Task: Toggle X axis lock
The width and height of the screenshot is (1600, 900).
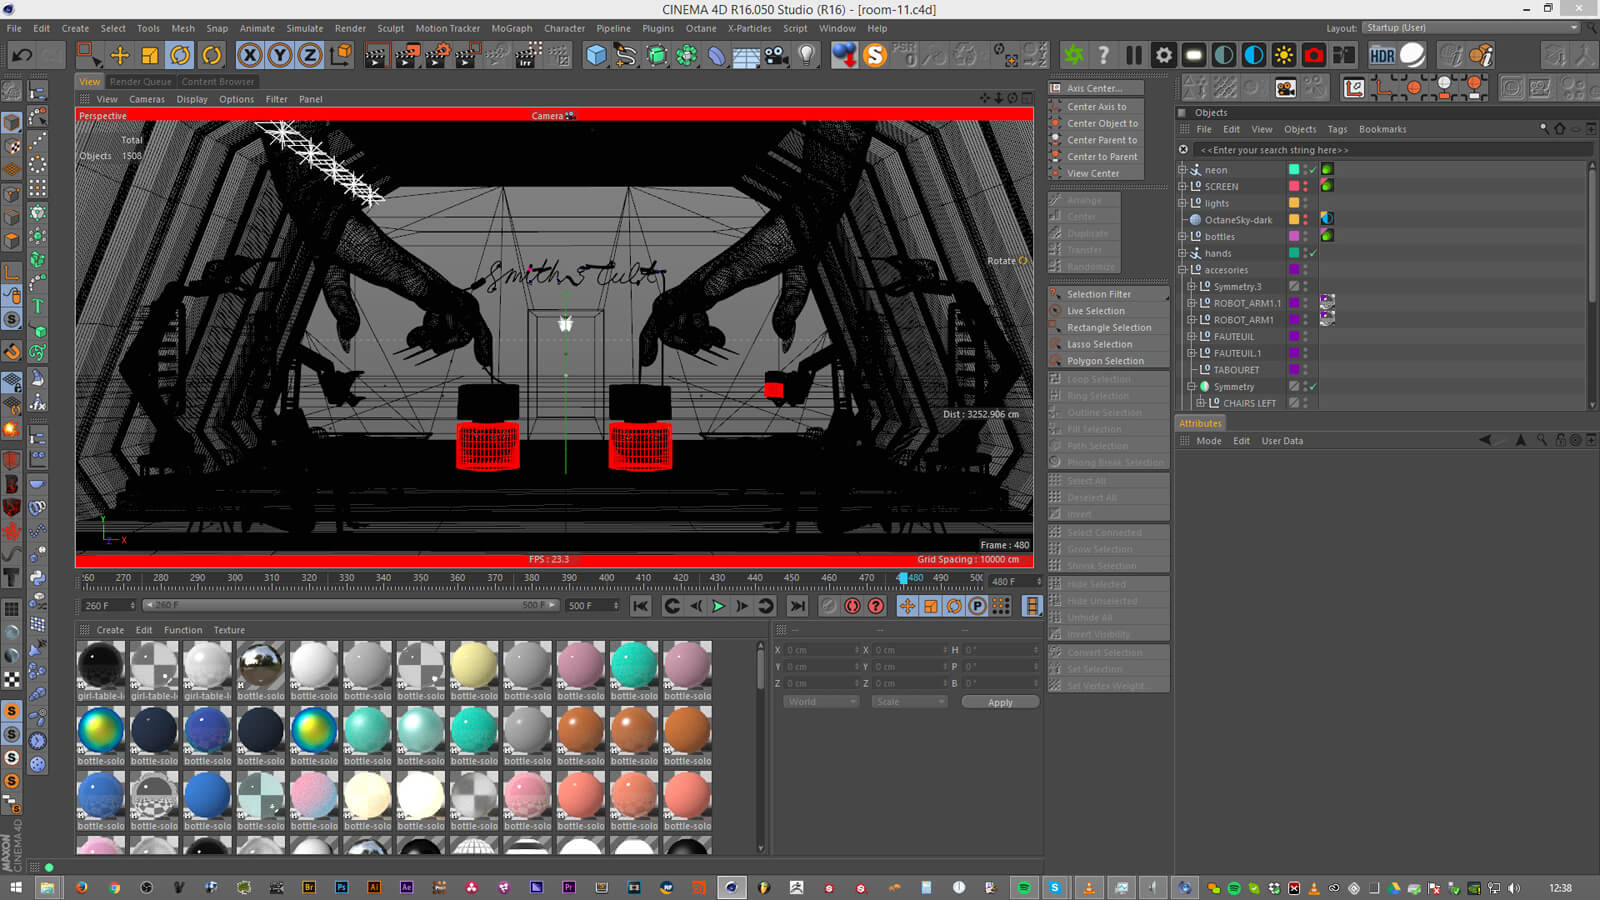Action: (250, 55)
